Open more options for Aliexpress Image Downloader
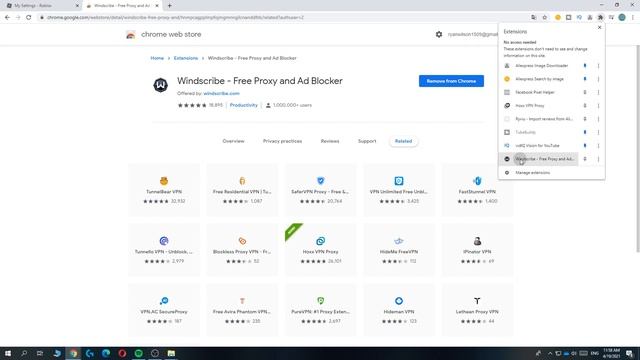 point(598,66)
